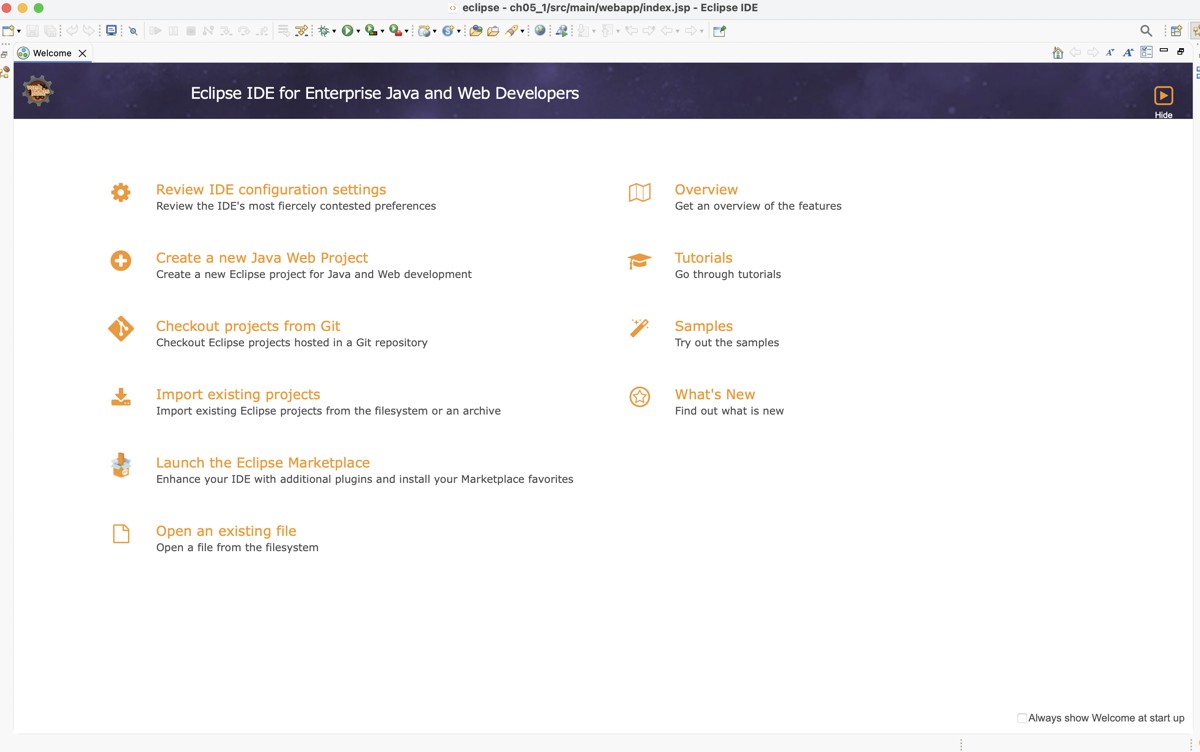Open the 'Open an existing file' link
The height and width of the screenshot is (752, 1200).
pos(226,531)
